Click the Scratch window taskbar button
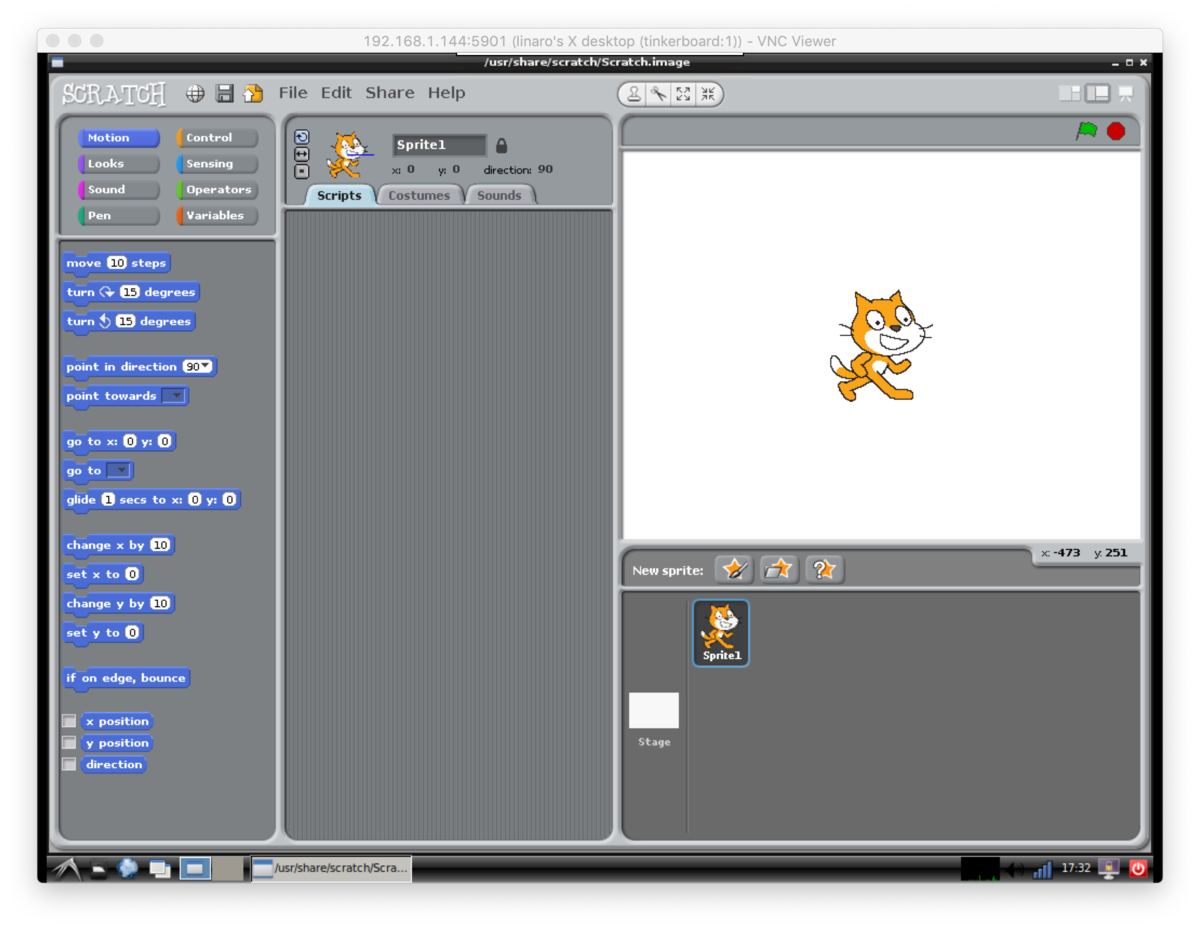This screenshot has width=1200, height=929. [330, 868]
